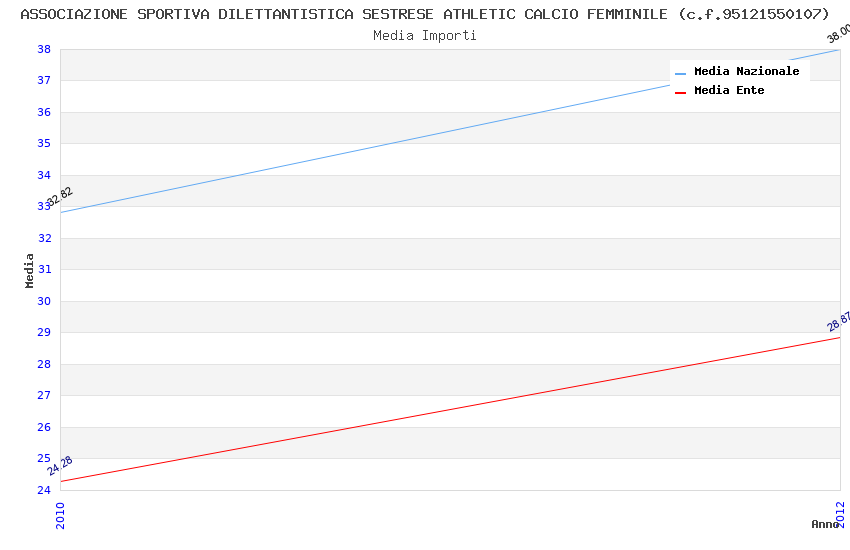Select the 24.28 data label
850x550 pixels.
coord(60,465)
